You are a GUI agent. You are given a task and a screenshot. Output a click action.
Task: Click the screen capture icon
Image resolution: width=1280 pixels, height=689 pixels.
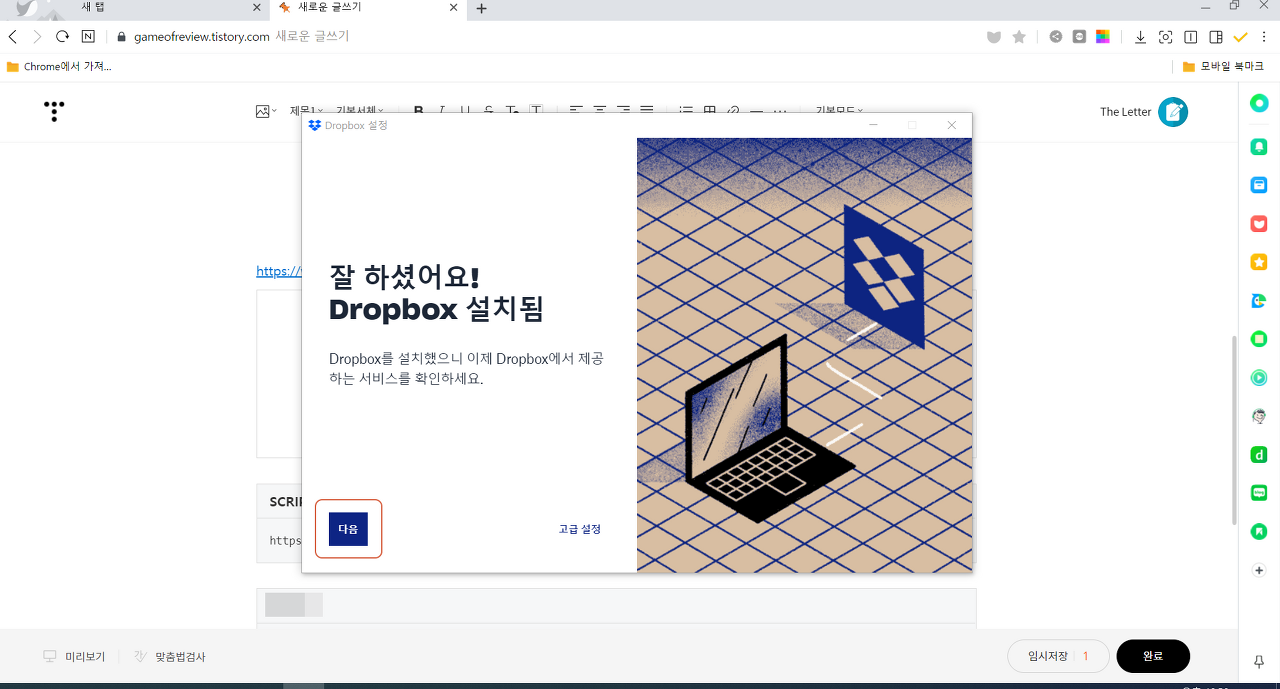(1165, 37)
